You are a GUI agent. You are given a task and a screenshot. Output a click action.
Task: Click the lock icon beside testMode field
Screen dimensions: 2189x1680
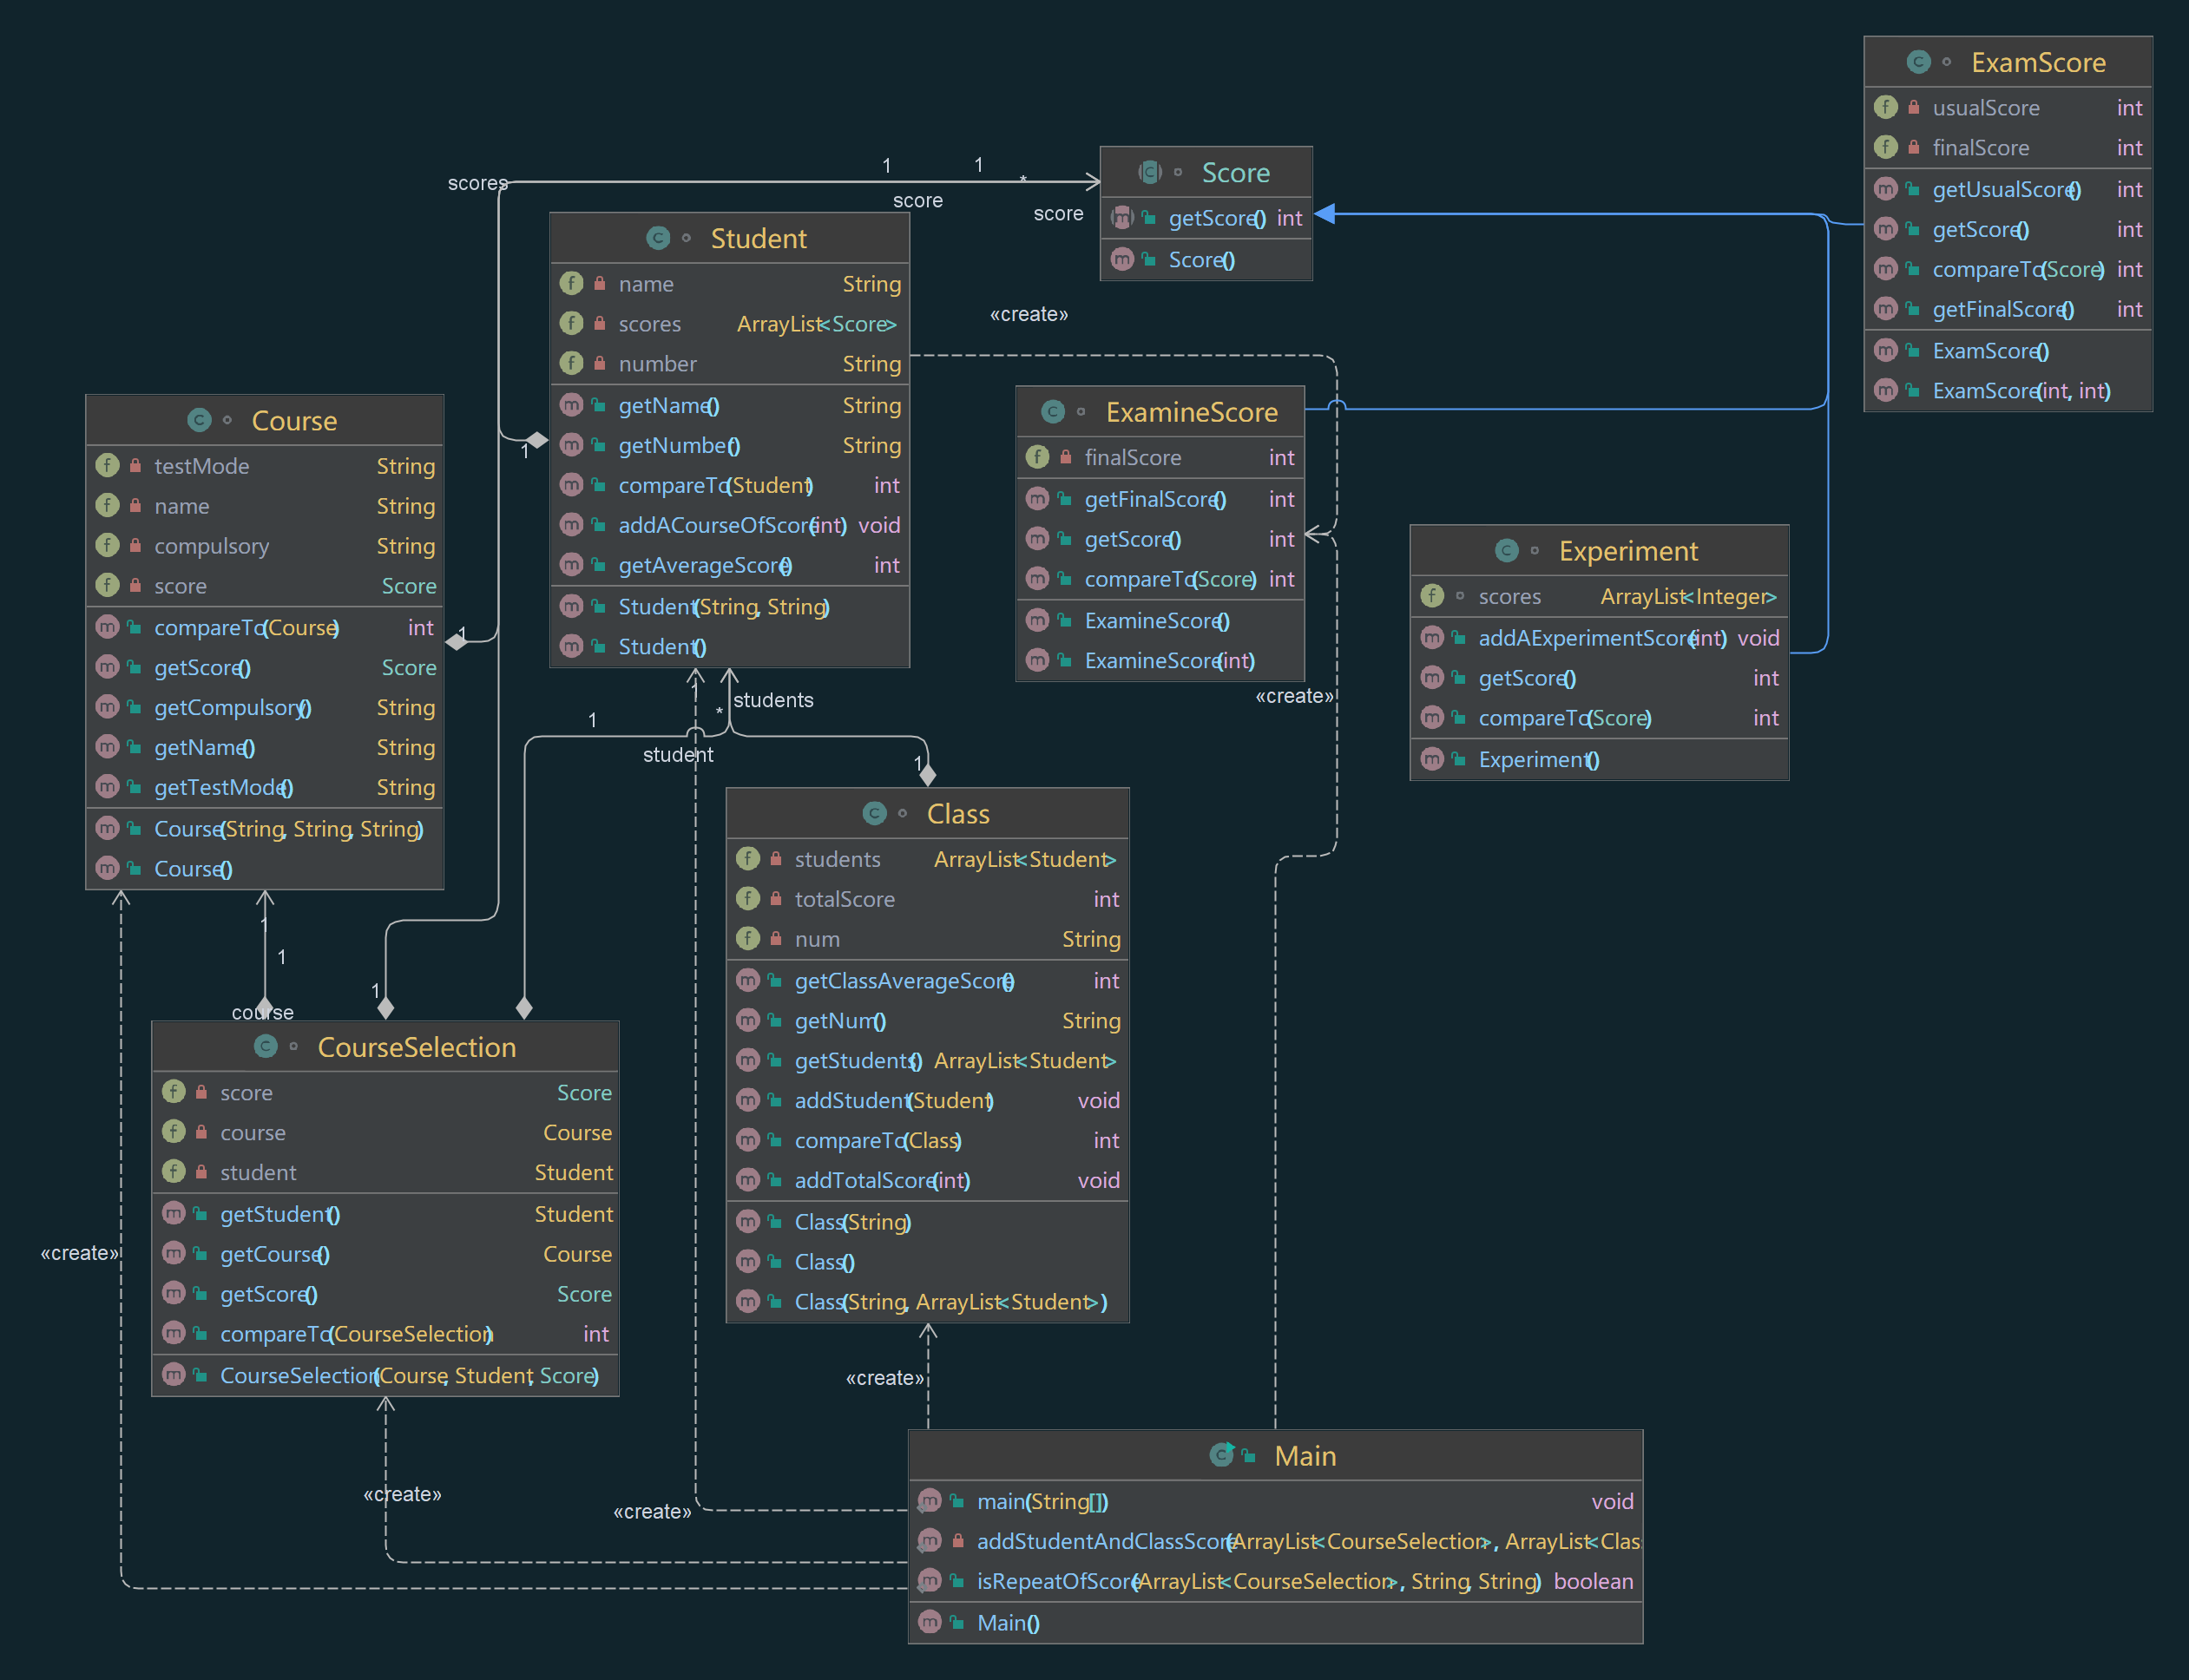pyautogui.click(x=135, y=466)
